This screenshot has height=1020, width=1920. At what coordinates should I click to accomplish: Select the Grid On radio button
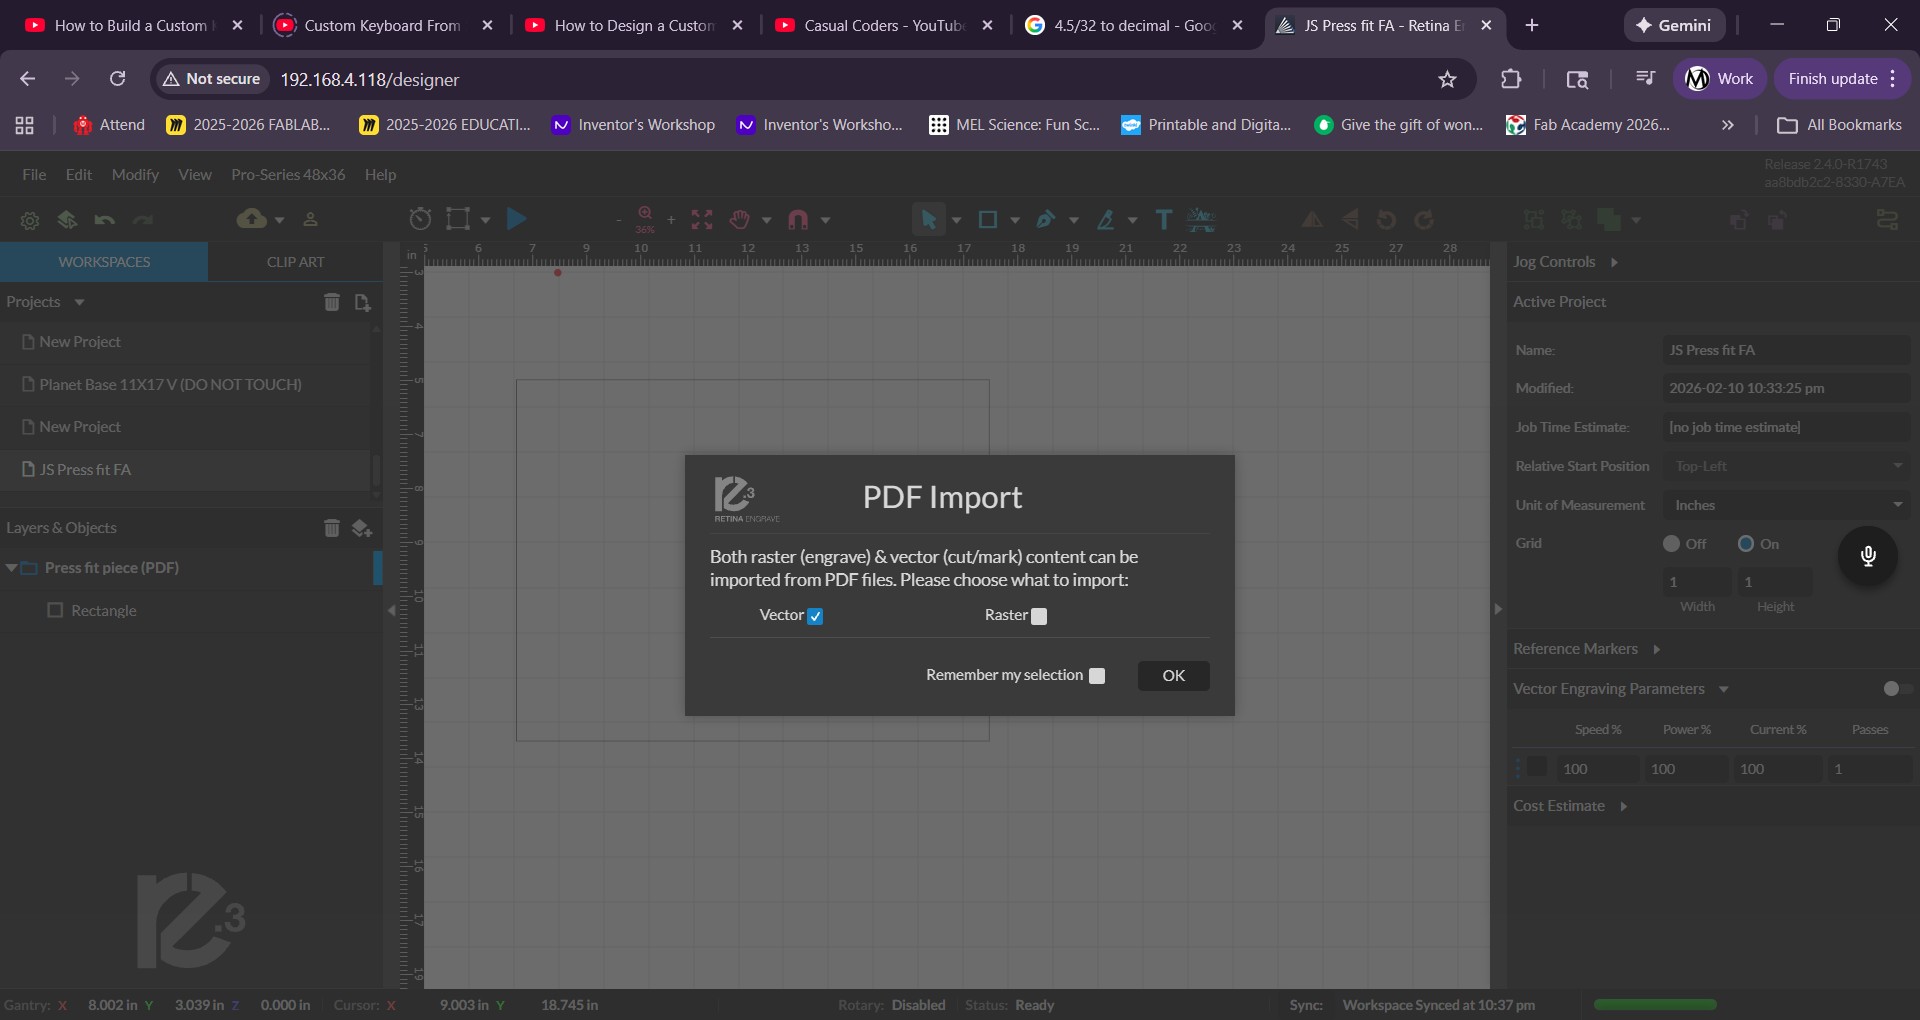pos(1746,544)
